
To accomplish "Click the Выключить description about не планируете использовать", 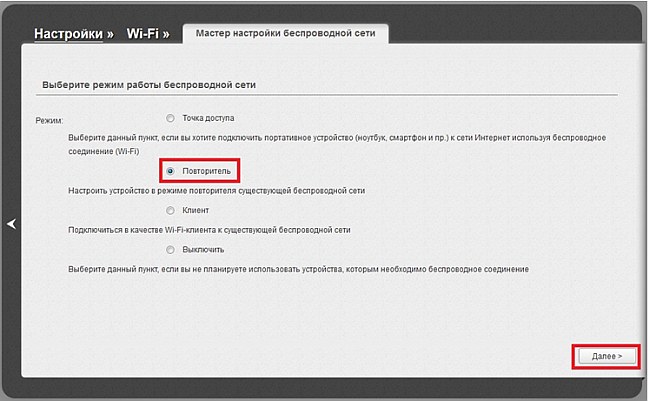I will (x=297, y=269).
